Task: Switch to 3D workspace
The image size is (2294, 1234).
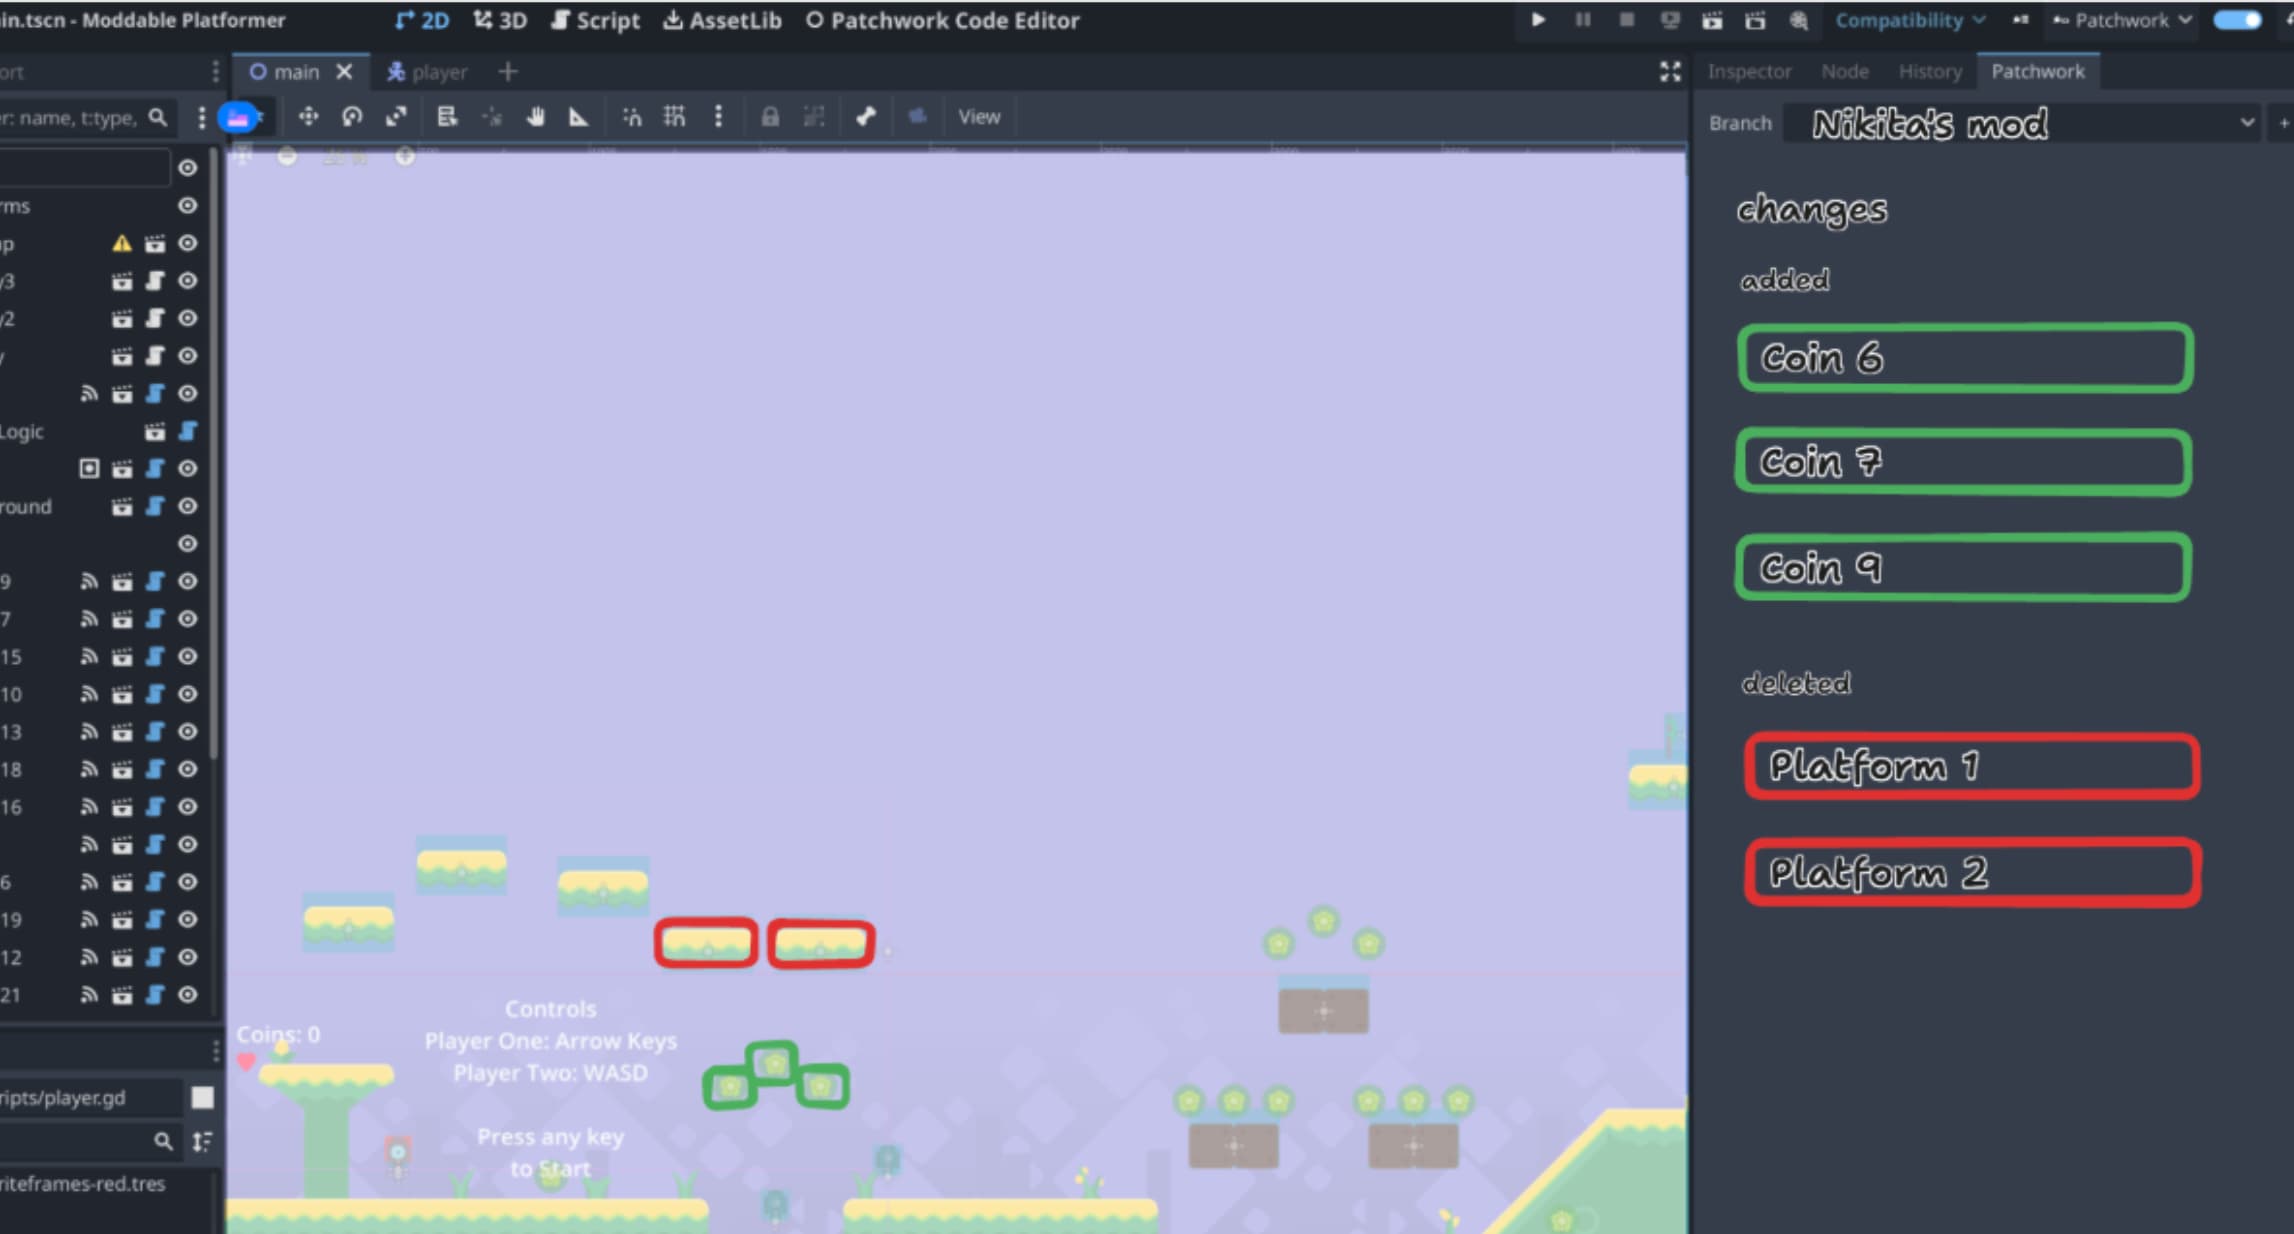Action: pyautogui.click(x=500, y=20)
